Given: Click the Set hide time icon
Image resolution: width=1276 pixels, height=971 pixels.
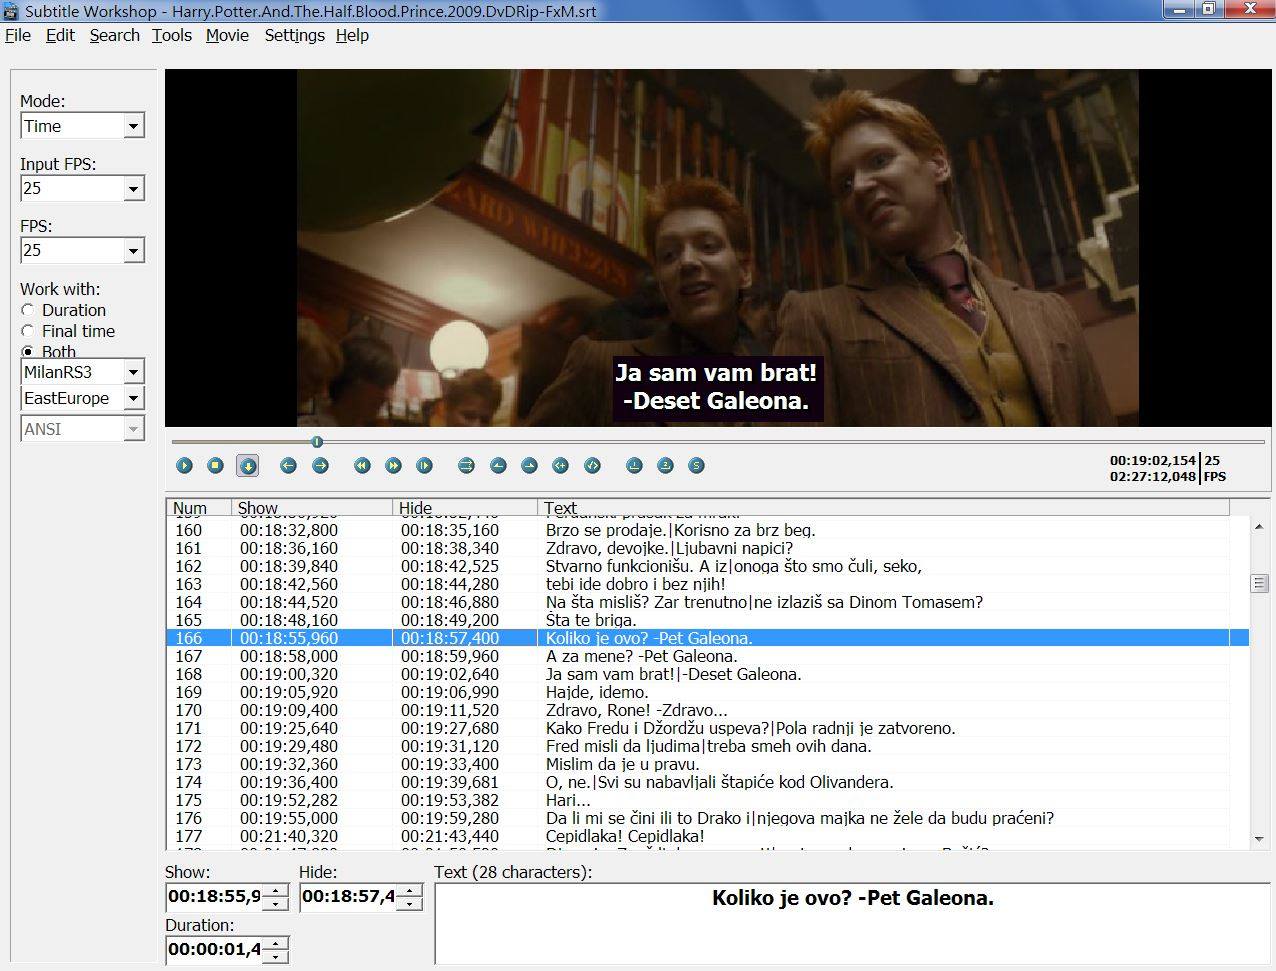Looking at the screenshot, I should [x=529, y=465].
